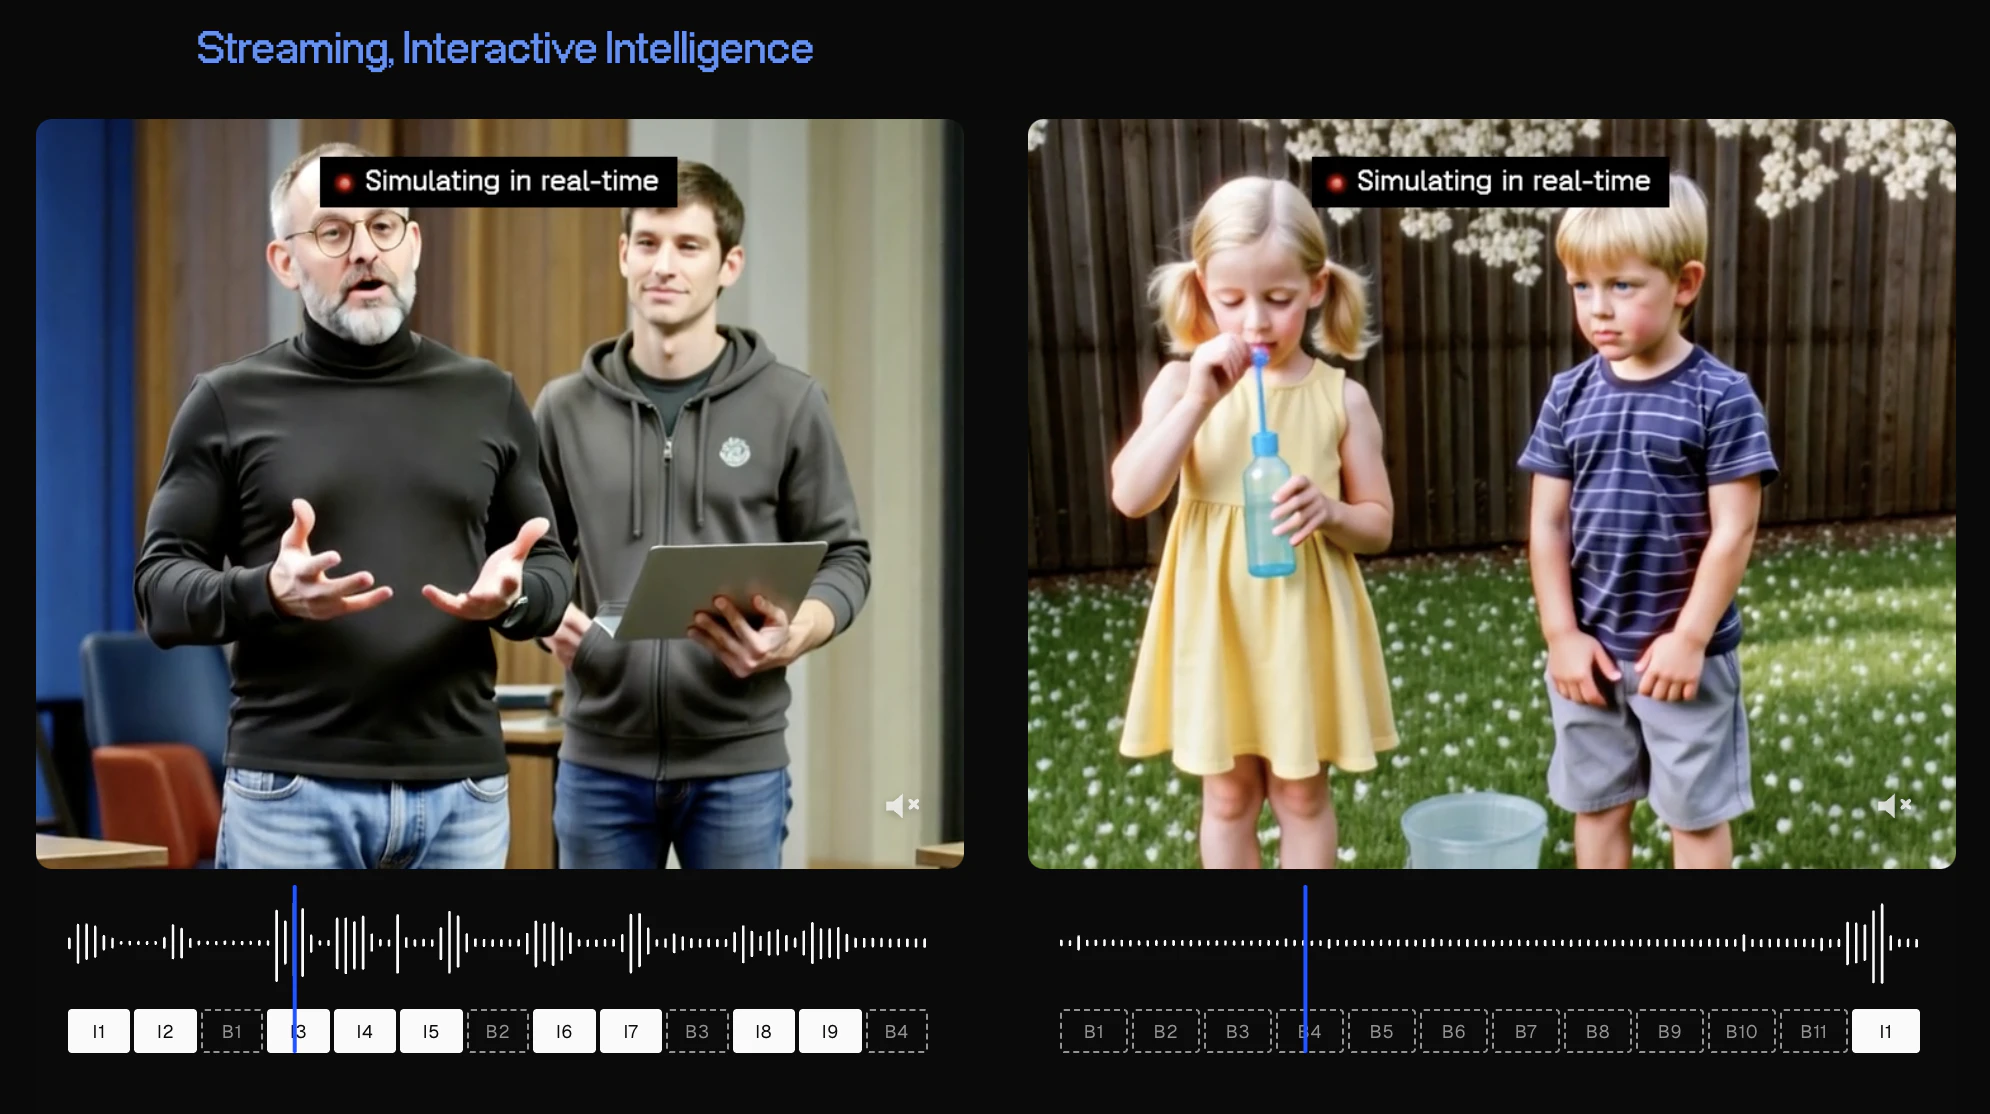Select segment B6 in the right timeline
The width and height of the screenshot is (1990, 1114).
(1454, 1031)
